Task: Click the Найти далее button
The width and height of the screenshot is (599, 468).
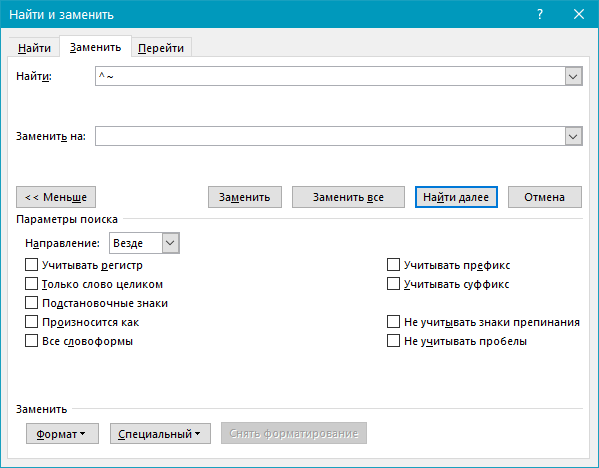Action: pos(456,197)
